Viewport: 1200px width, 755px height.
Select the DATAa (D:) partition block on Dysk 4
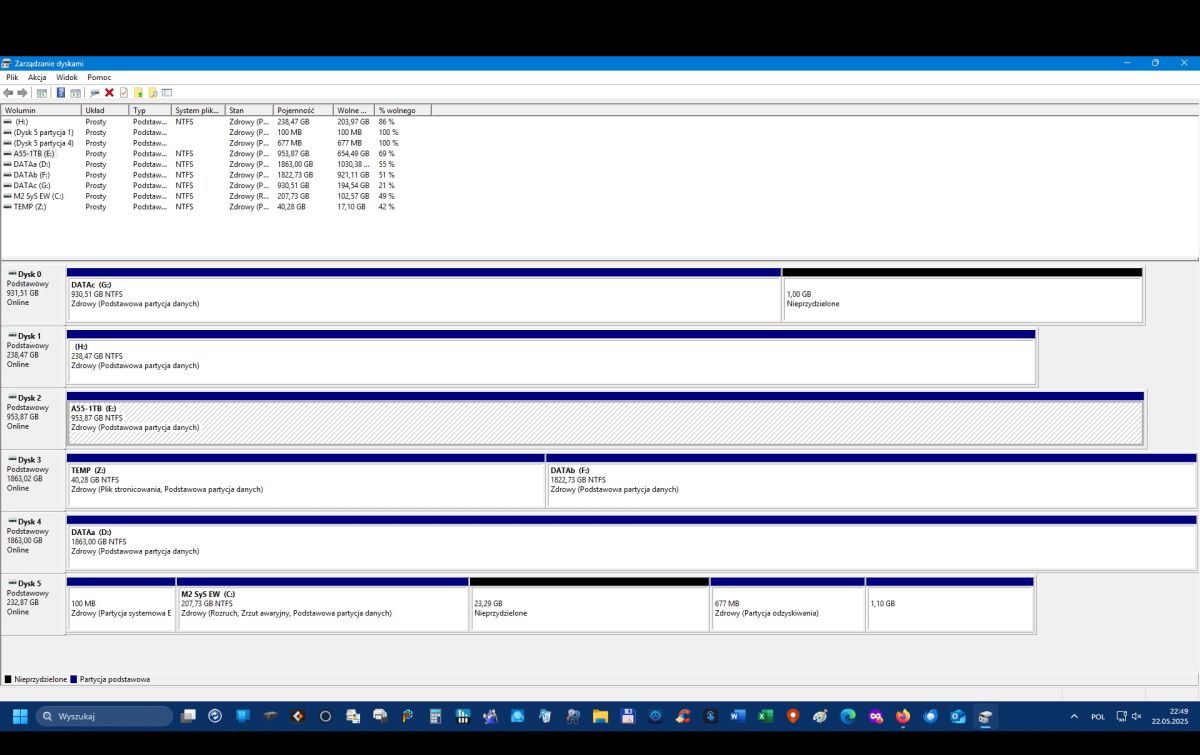click(x=631, y=543)
